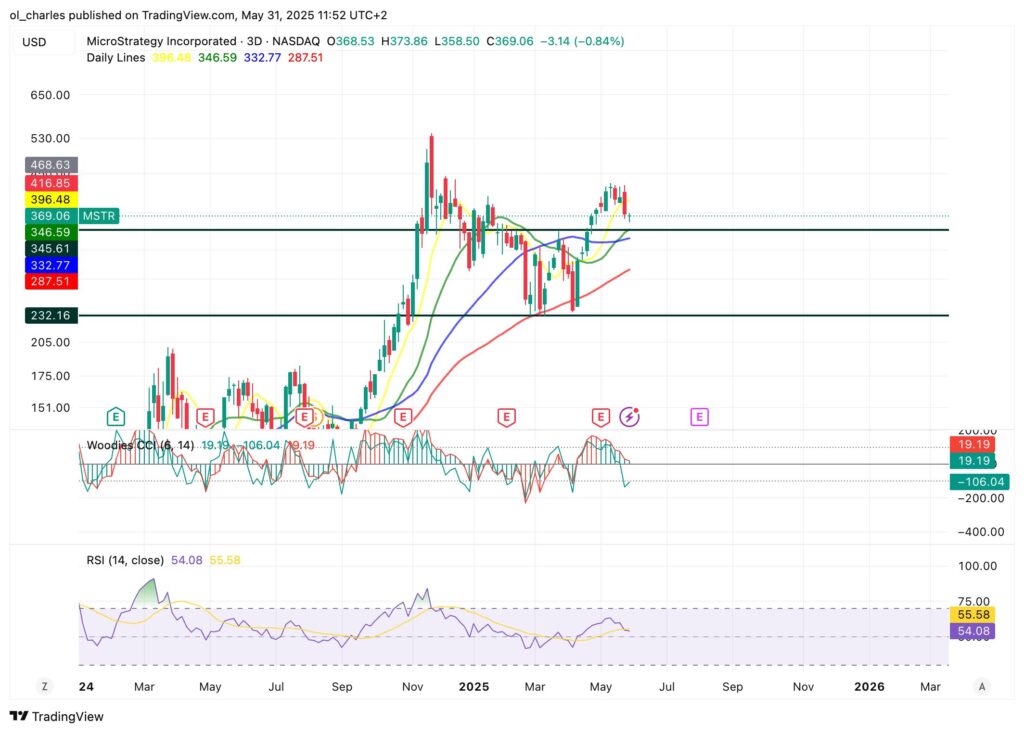Click the yellow 396.48 Daily Lines value
This screenshot has height=733, width=1024.
[171, 57]
